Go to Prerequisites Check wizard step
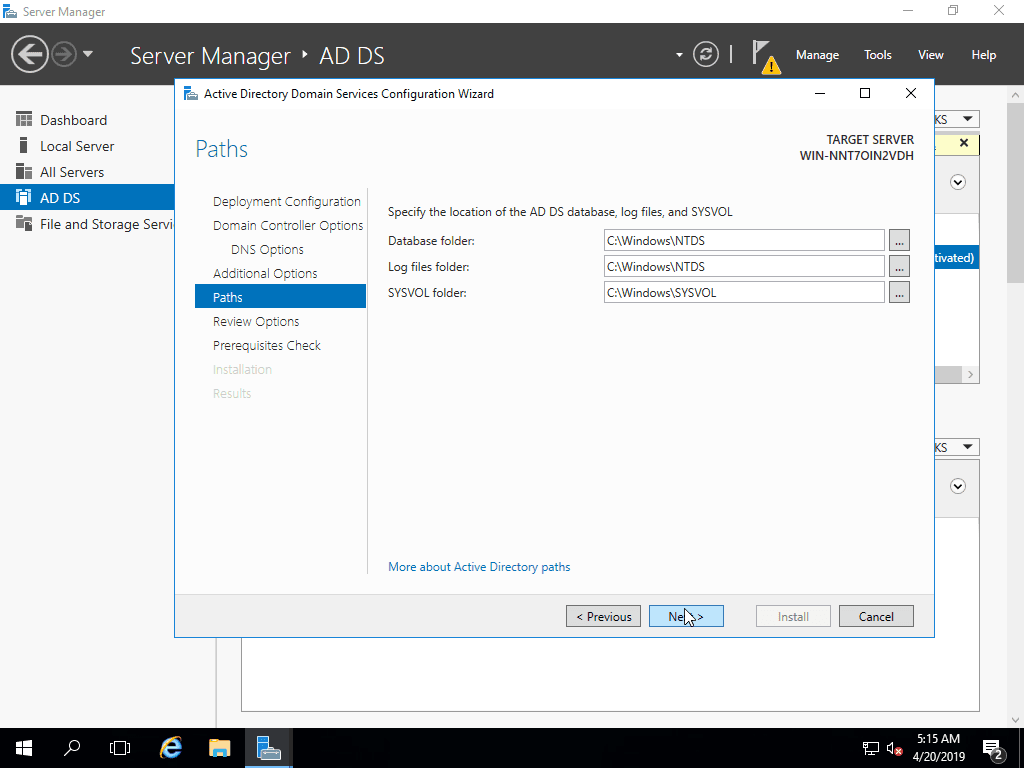This screenshot has width=1024, height=768. (266, 345)
